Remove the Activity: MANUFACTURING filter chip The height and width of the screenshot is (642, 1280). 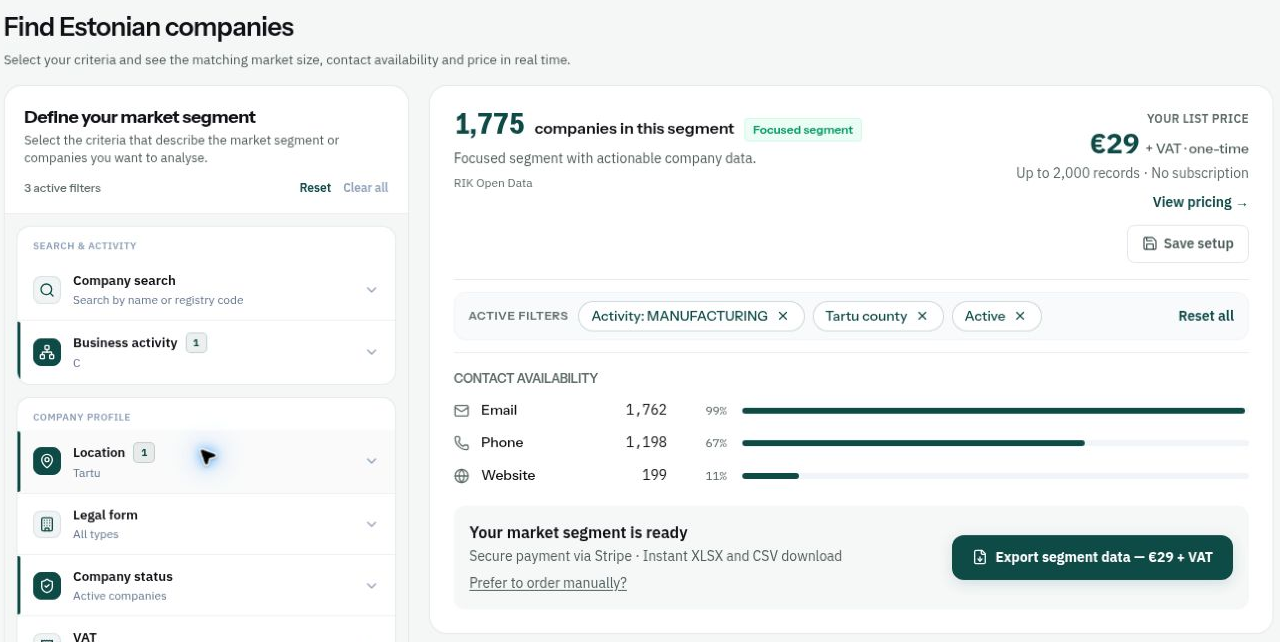pyautogui.click(x=783, y=316)
